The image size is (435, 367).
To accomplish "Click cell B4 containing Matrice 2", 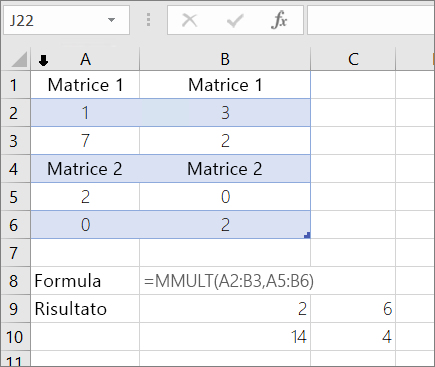I will 225,169.
